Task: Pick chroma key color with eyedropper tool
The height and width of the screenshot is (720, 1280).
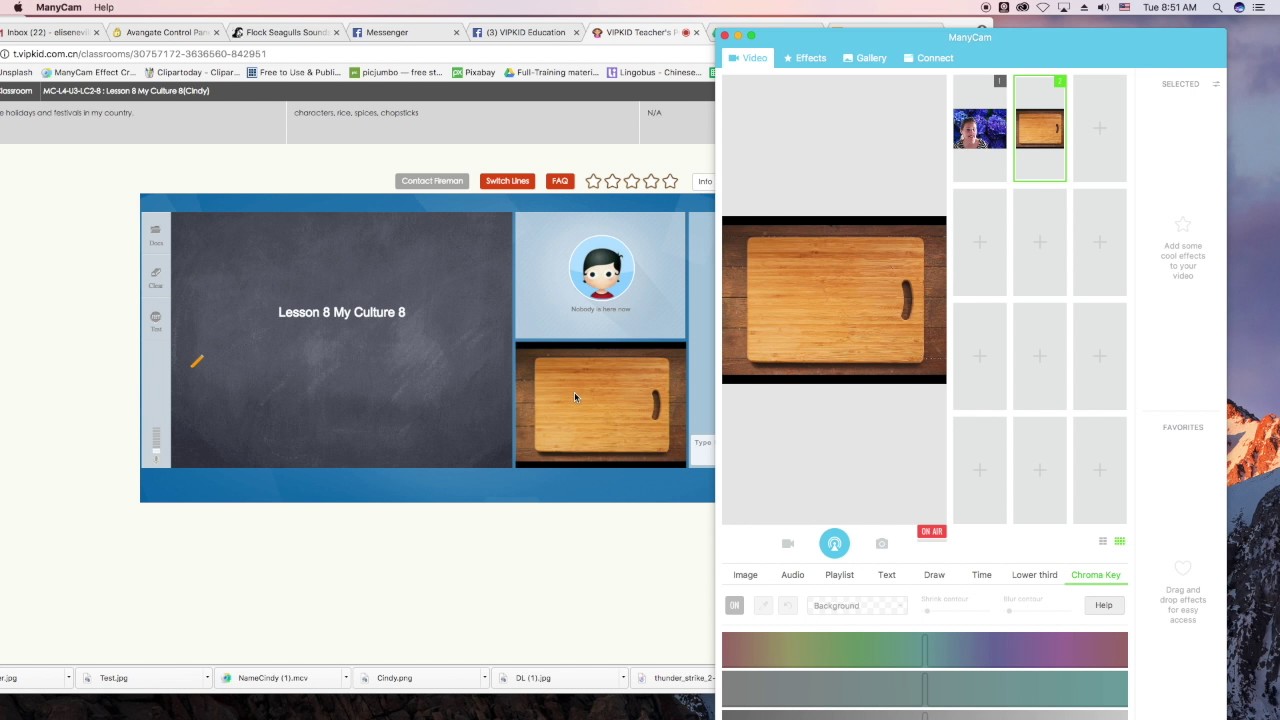Action: point(763,605)
